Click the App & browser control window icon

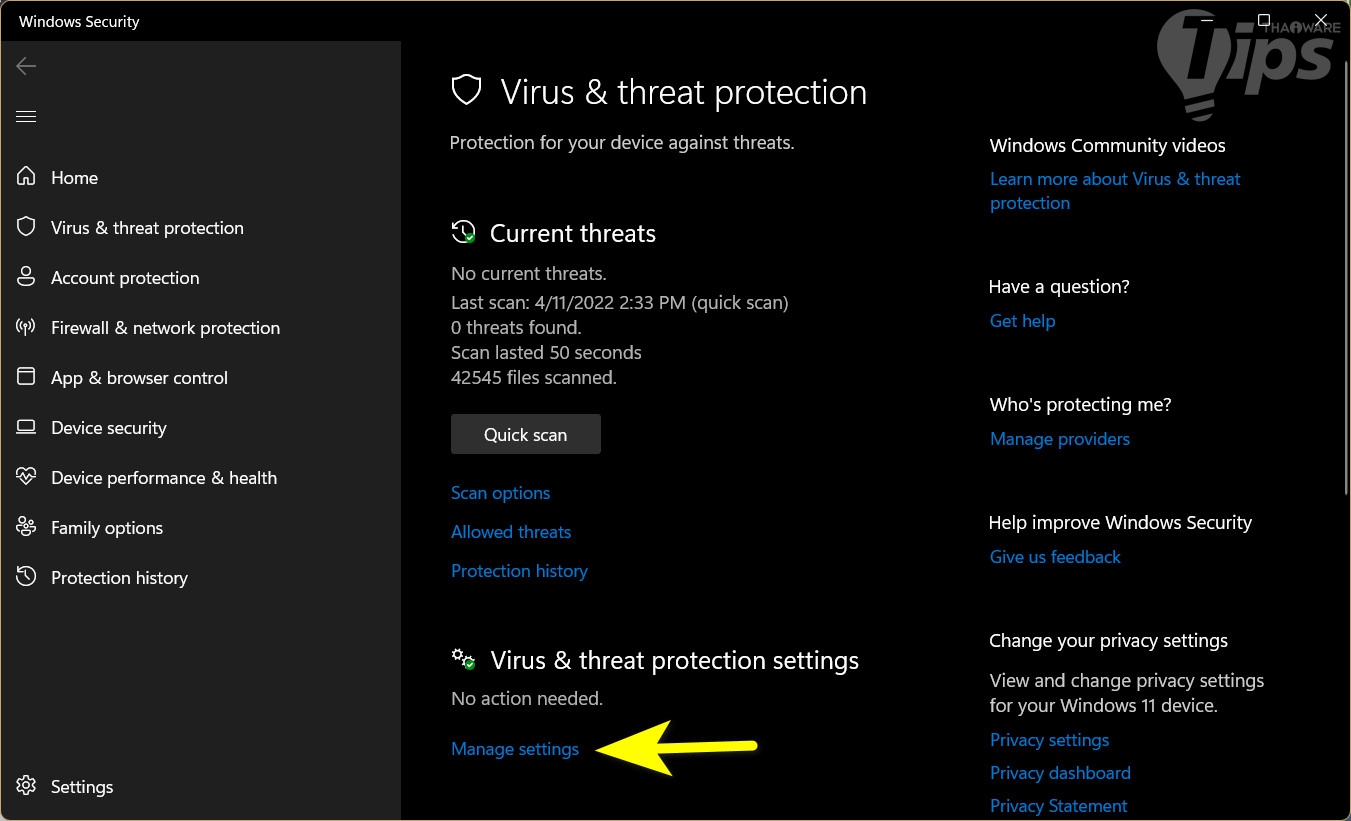click(26, 377)
